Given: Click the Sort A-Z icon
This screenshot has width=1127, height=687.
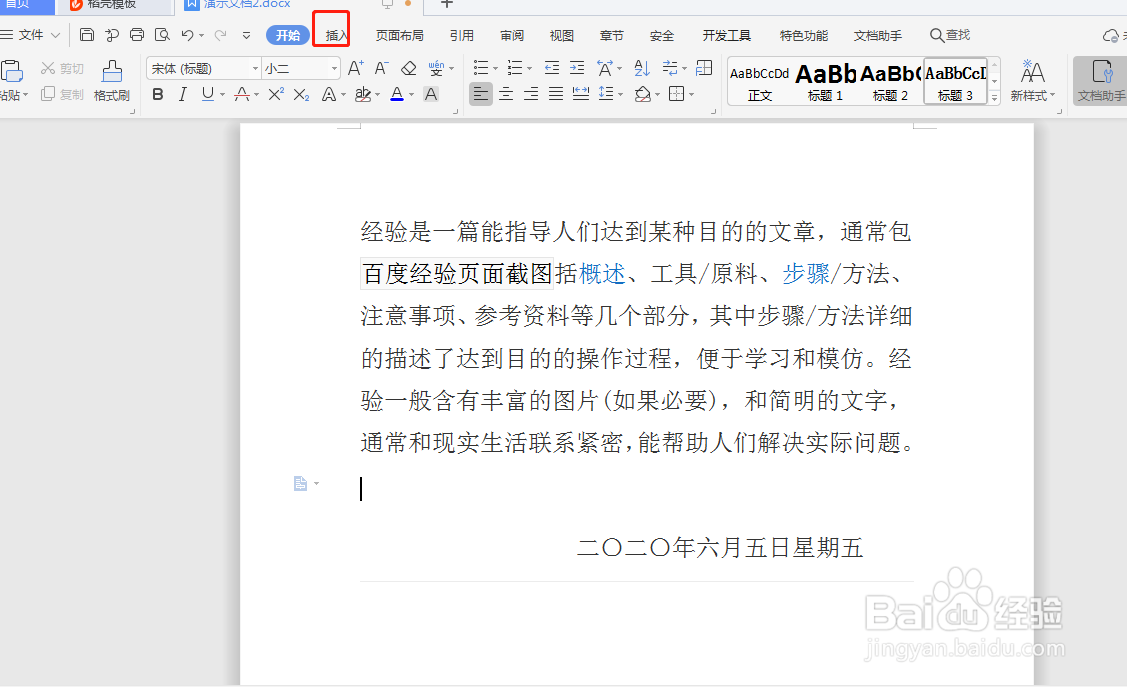Looking at the screenshot, I should click(x=642, y=68).
